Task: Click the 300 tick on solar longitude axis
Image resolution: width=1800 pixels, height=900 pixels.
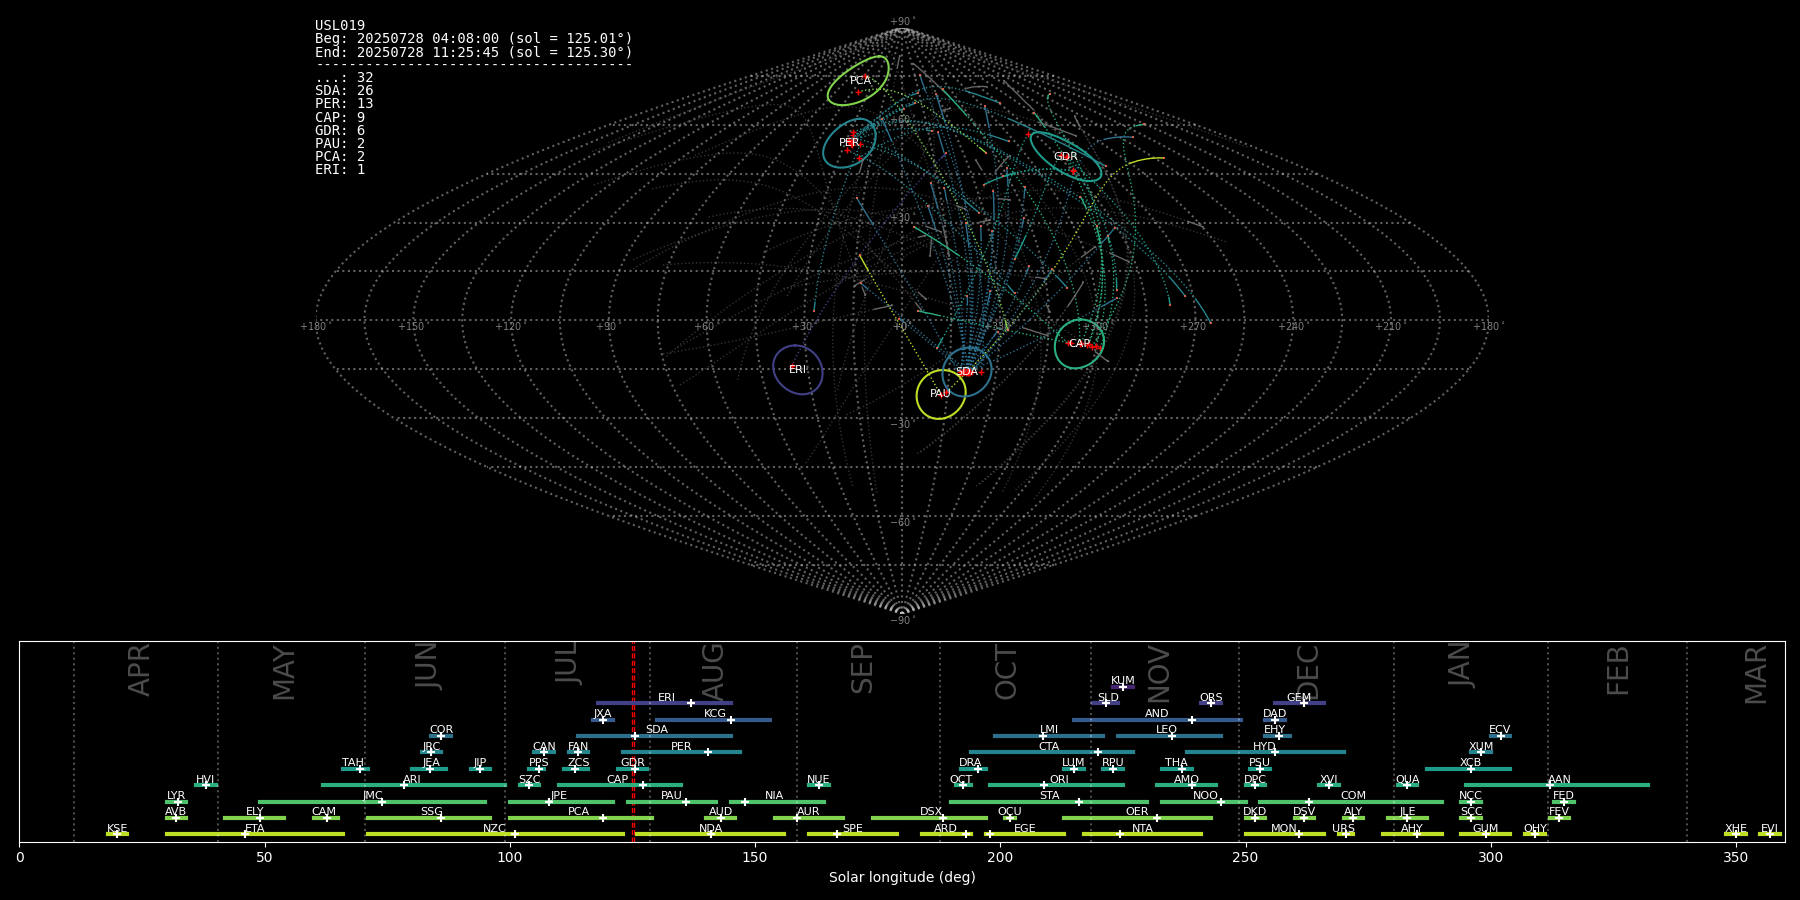Action: click(x=1490, y=858)
